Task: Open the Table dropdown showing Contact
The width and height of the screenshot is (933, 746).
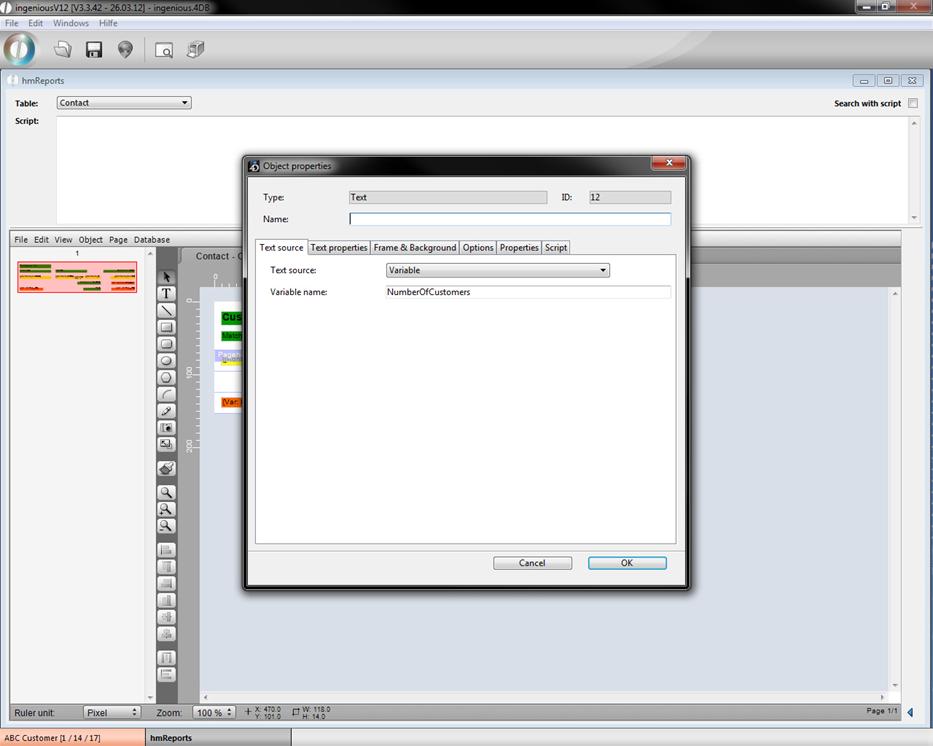Action: pos(123,103)
